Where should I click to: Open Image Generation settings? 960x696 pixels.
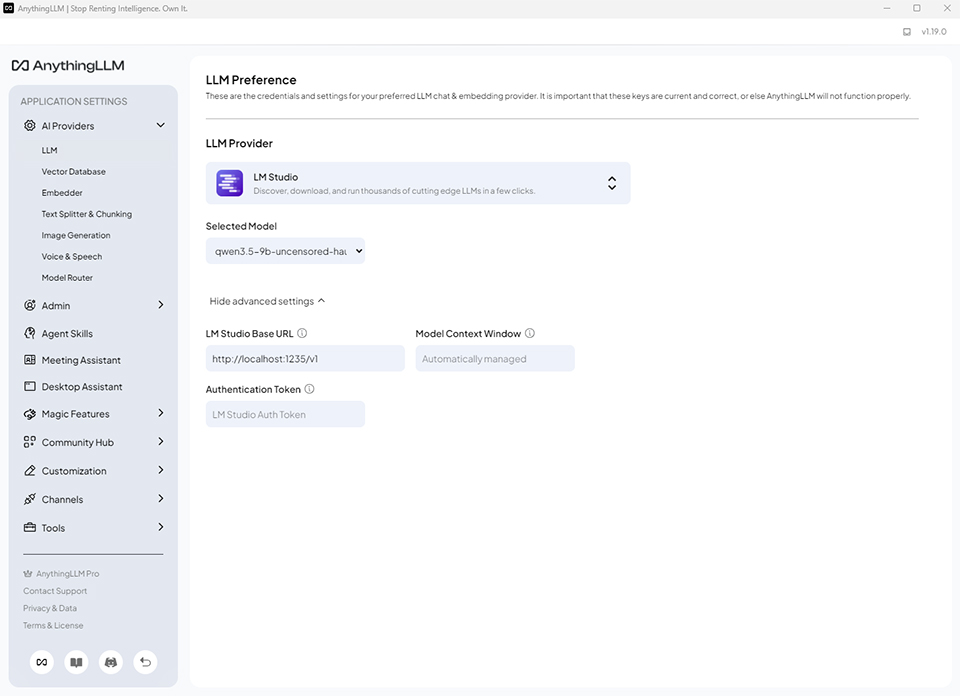(x=76, y=235)
